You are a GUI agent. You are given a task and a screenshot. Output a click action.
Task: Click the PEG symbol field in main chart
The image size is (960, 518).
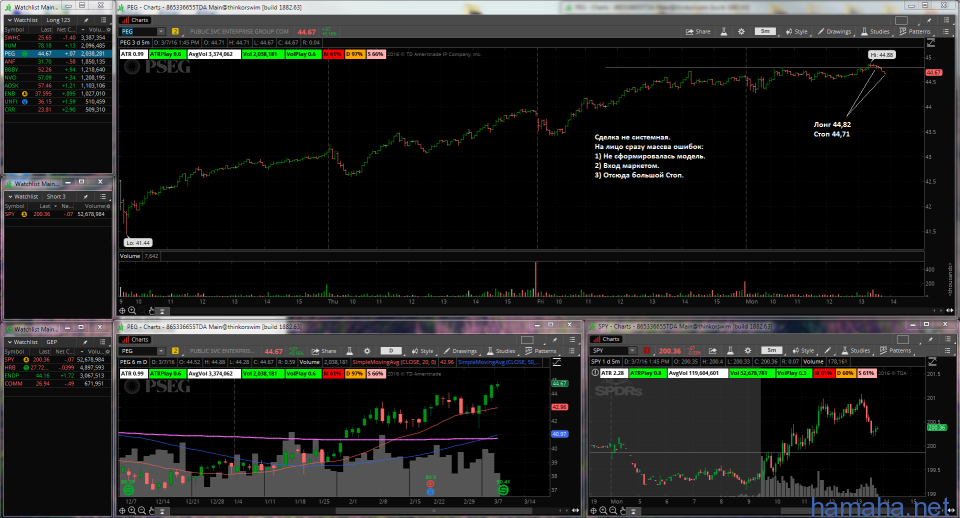tap(138, 31)
